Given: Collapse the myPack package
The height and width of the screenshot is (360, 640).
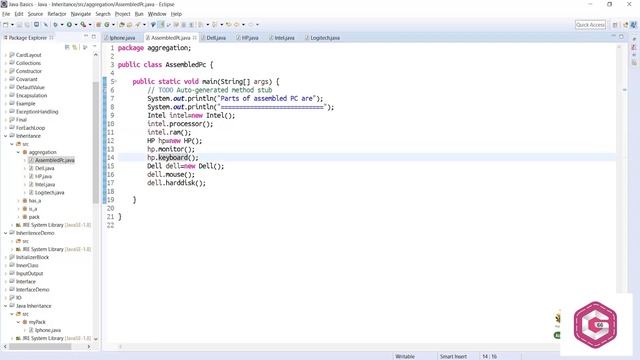Looking at the screenshot, I should [x=18, y=322].
